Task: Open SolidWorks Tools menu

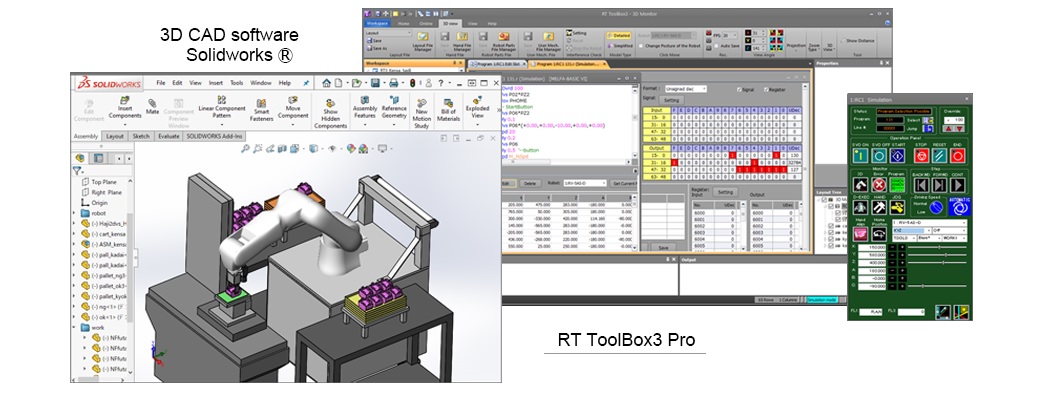Action: pos(237,82)
